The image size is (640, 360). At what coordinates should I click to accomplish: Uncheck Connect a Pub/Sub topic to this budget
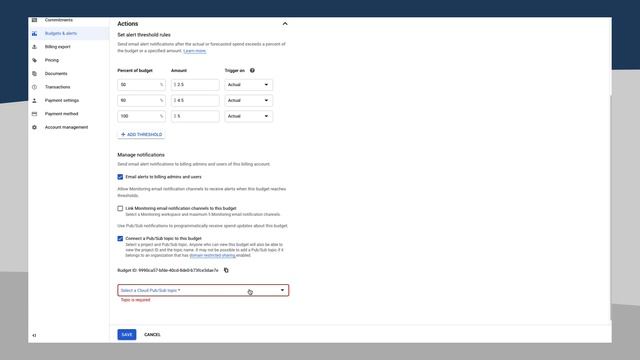[x=120, y=239]
